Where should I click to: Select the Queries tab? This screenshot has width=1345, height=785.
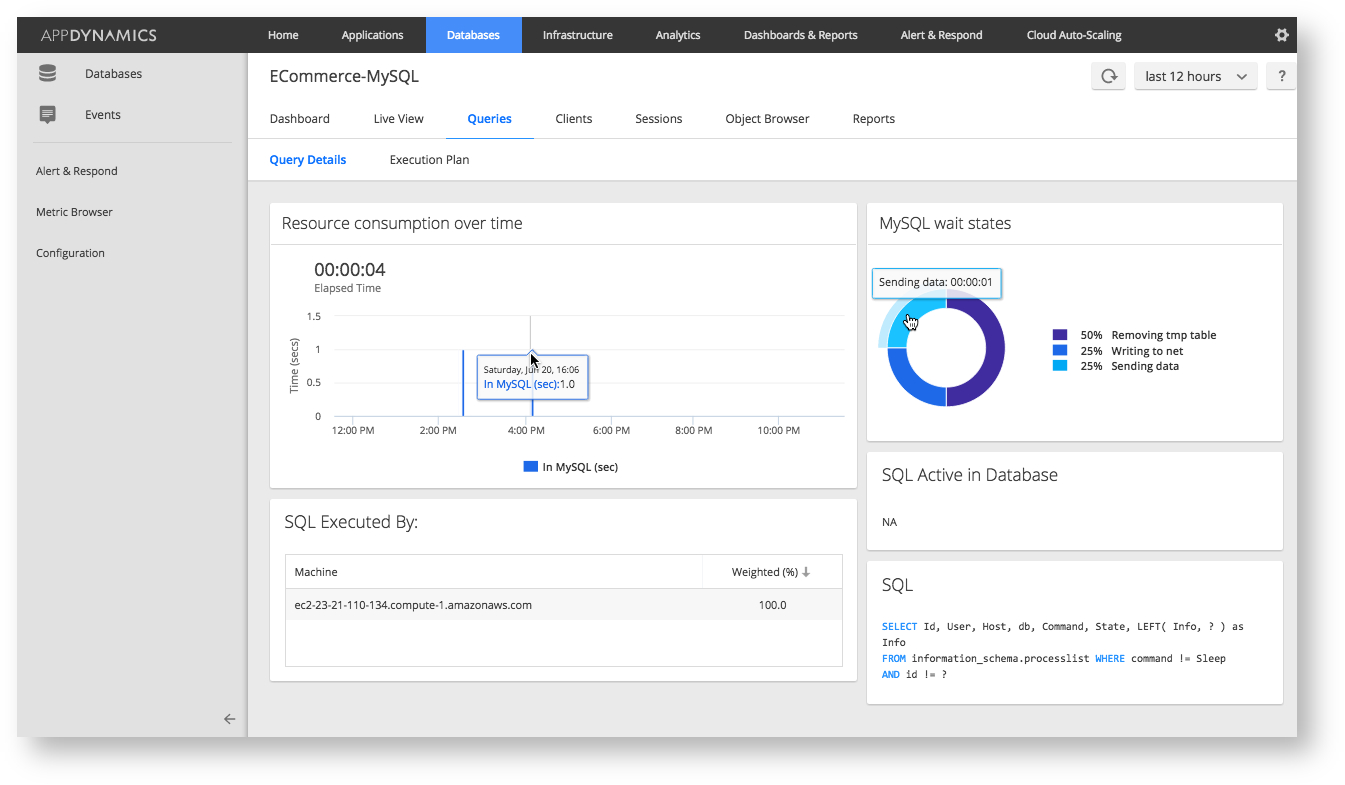[490, 118]
